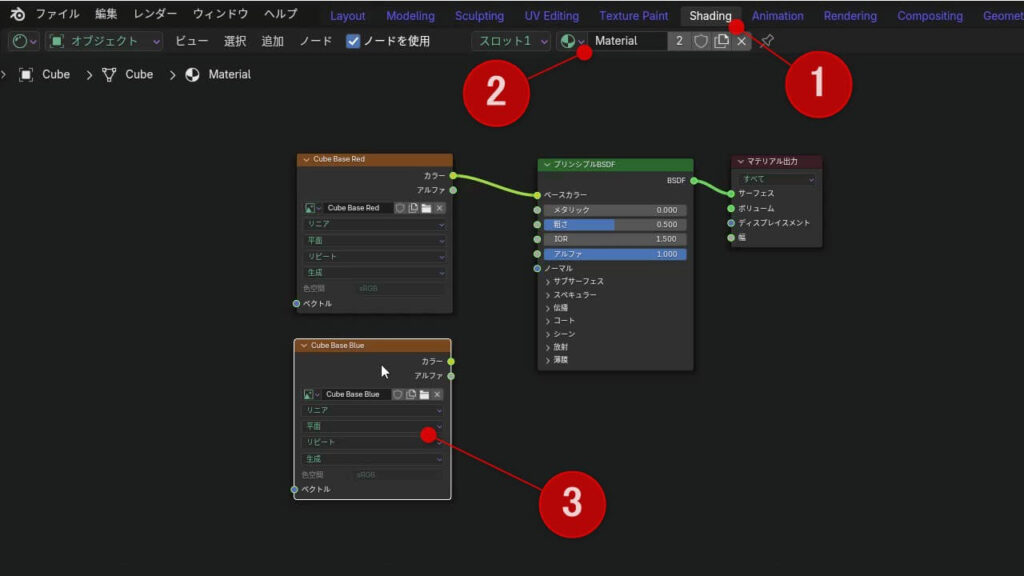
Task: Click the アルファ slider in プリンシプルBSDF
Action: 615,254
